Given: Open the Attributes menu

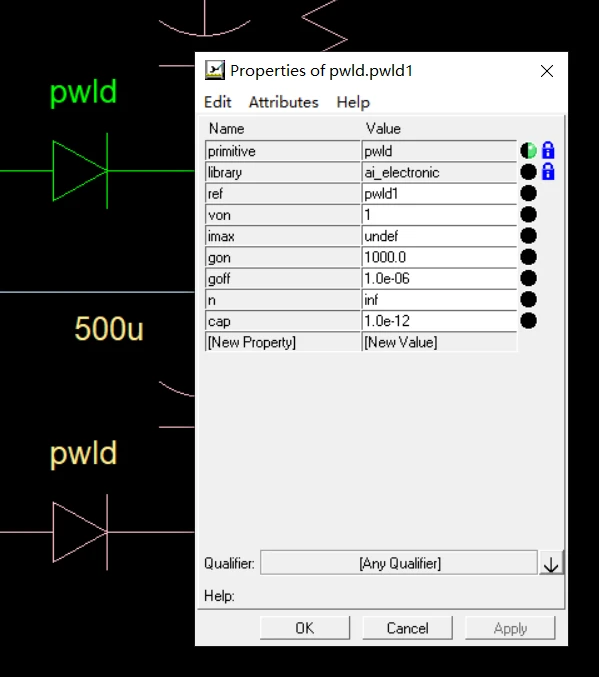Looking at the screenshot, I should (x=284, y=102).
